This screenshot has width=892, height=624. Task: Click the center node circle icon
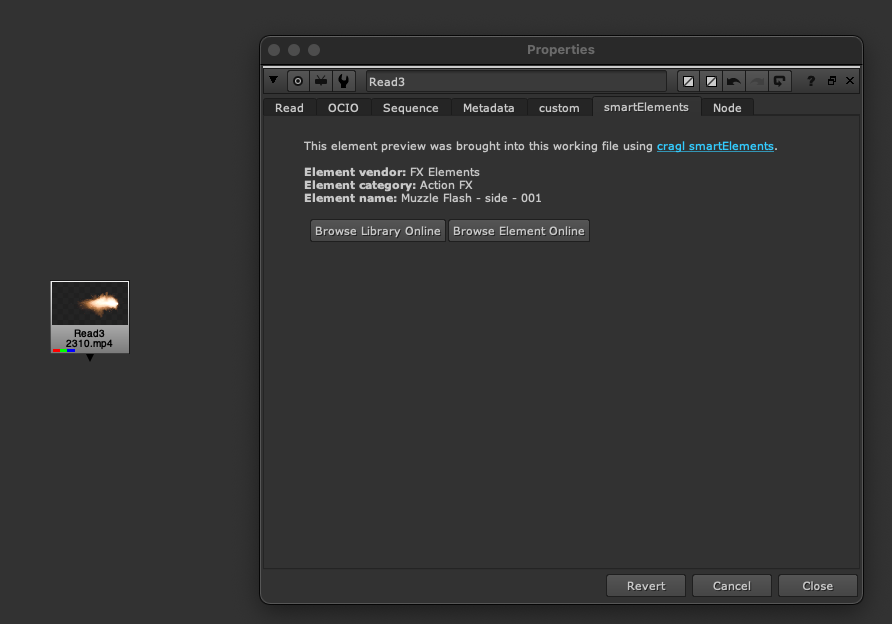[x=297, y=81]
